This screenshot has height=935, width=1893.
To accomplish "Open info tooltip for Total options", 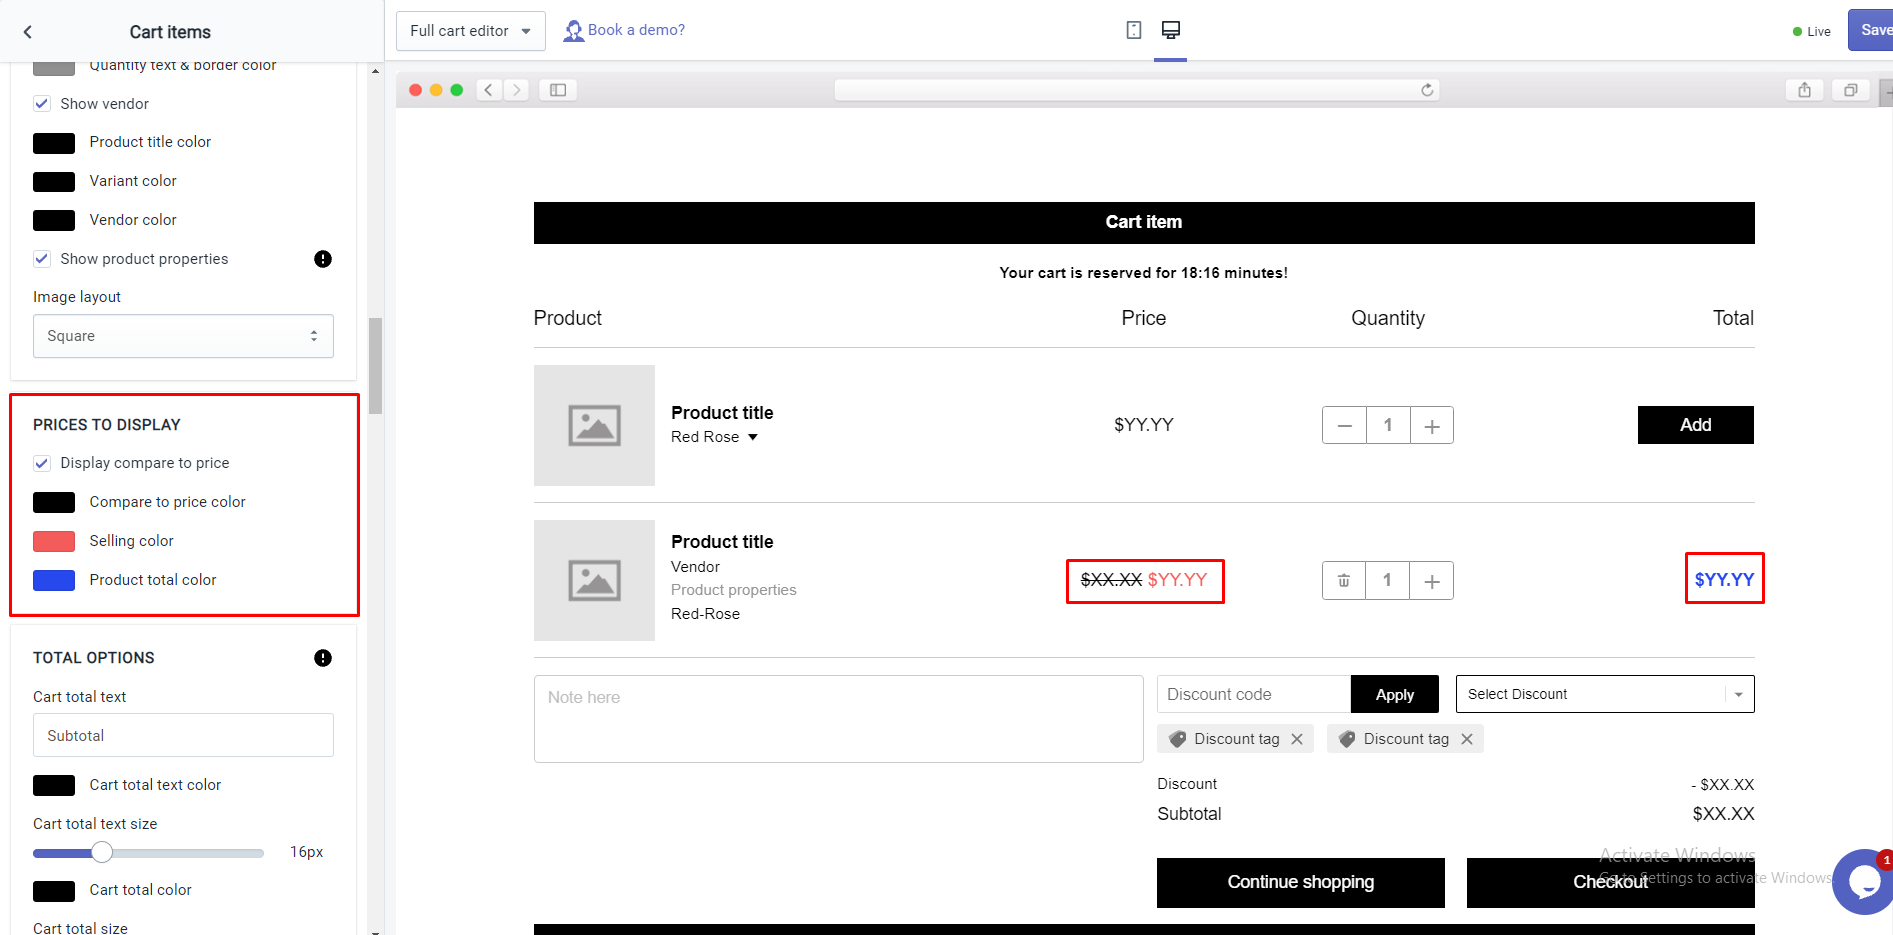I will (x=323, y=658).
